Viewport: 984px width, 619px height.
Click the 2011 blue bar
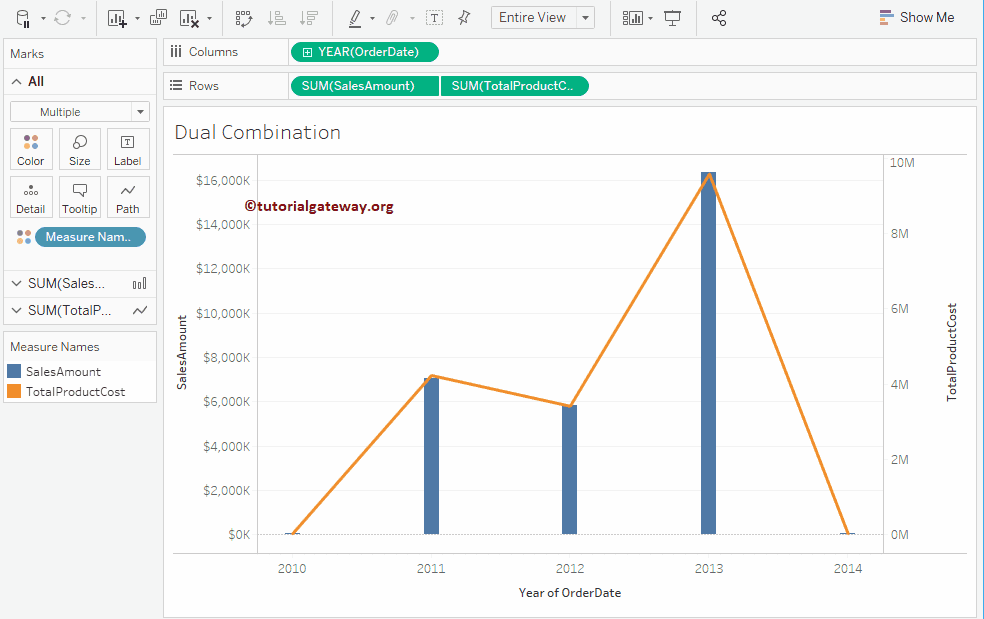point(431,455)
